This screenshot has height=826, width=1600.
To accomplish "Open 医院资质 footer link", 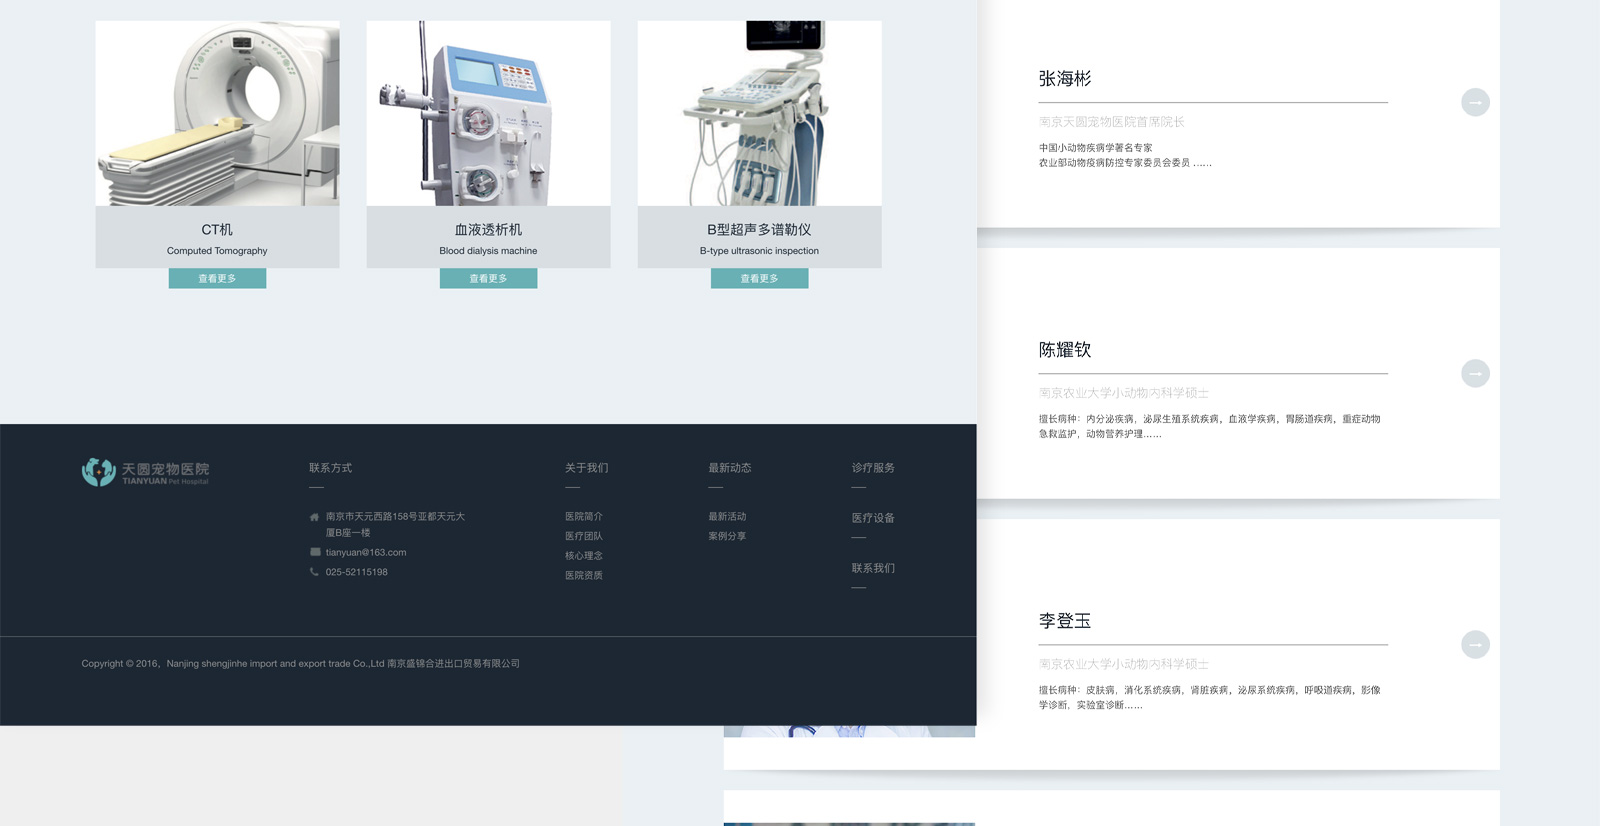I will (584, 575).
